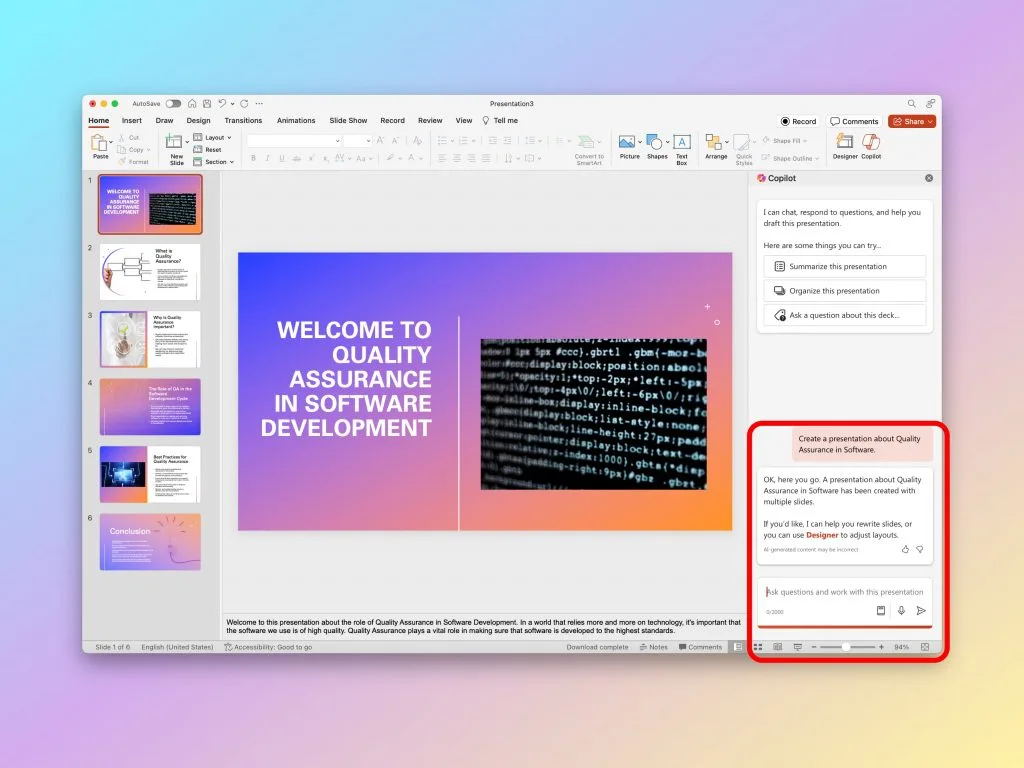This screenshot has width=1024, height=768.
Task: Switch to the Design tab
Action: (199, 121)
